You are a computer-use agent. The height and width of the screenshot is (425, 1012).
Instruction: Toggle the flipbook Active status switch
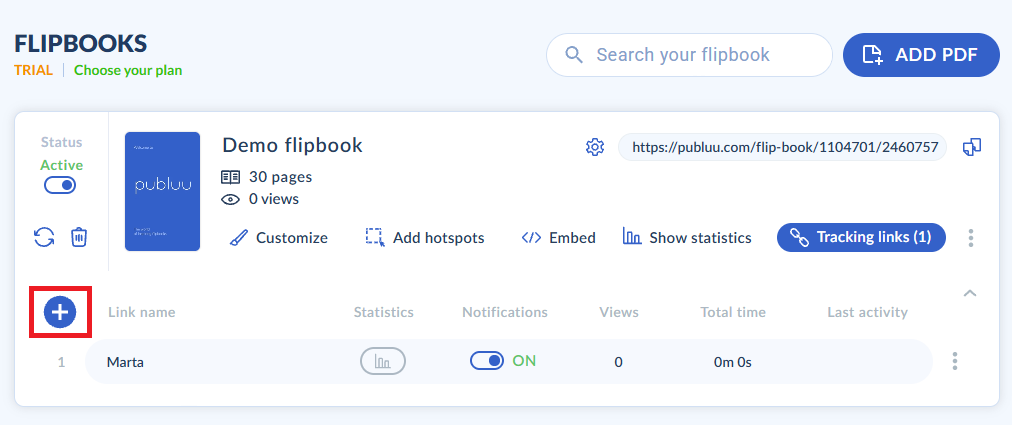click(x=60, y=186)
